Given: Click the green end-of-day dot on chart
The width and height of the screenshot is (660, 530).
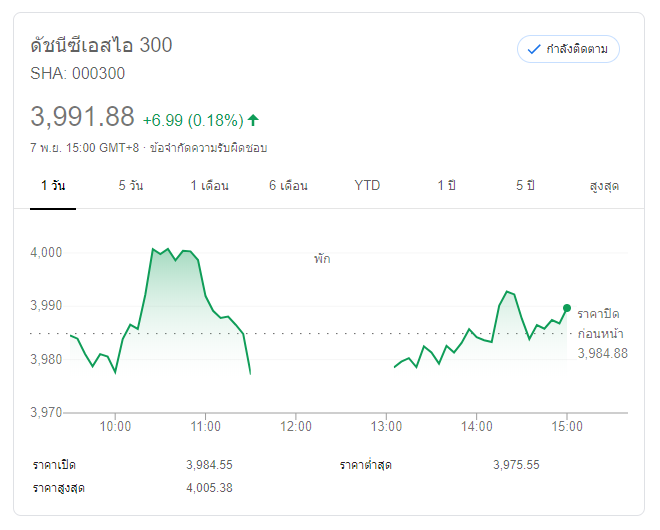Looking at the screenshot, I should tap(567, 308).
